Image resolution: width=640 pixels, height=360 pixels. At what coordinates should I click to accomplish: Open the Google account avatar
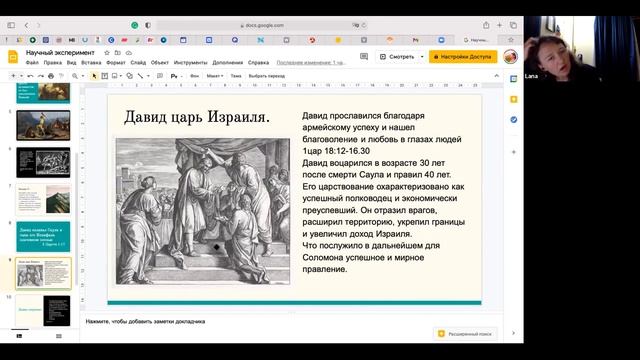coord(510,57)
